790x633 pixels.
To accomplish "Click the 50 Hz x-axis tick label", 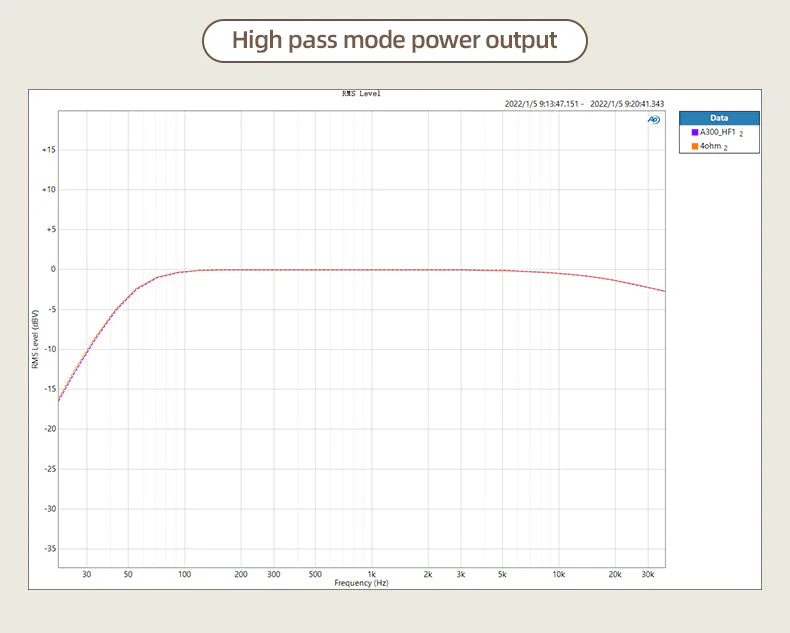I will click(x=128, y=574).
